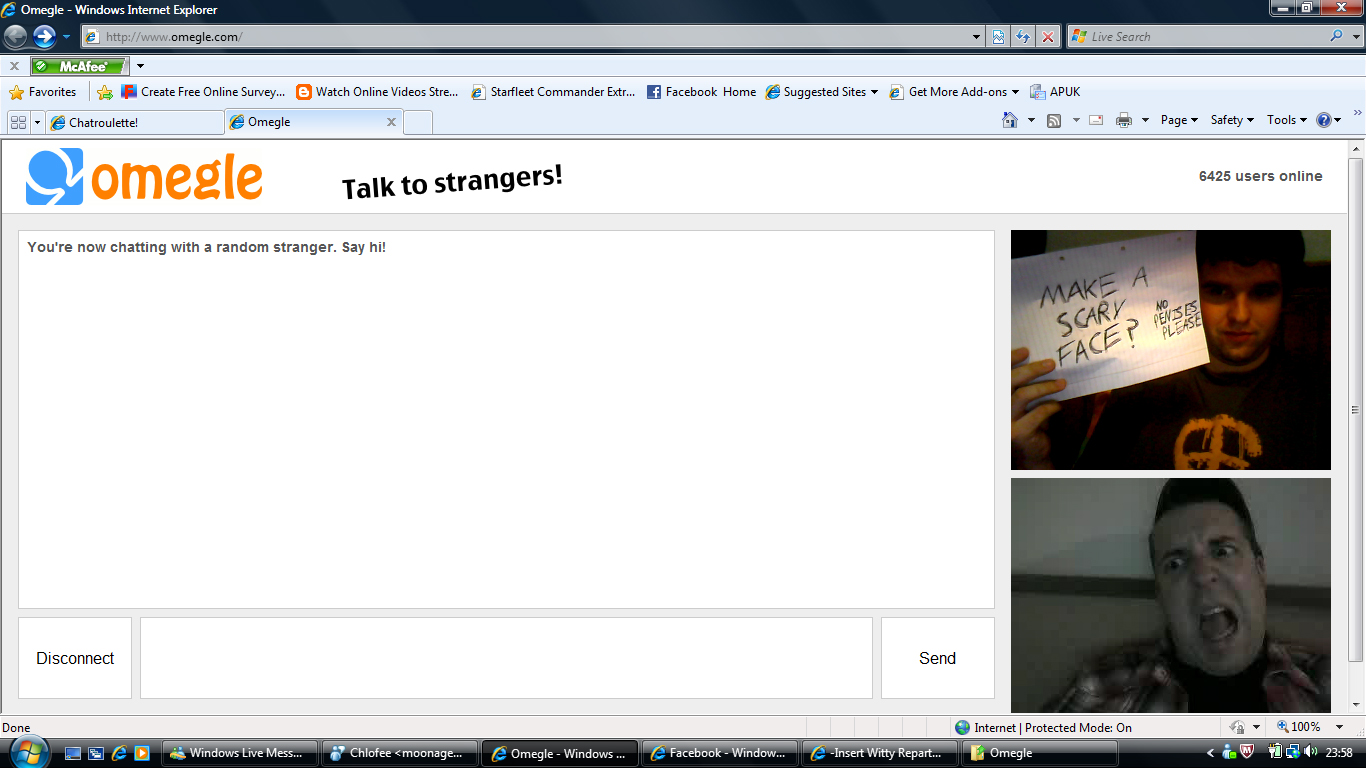Click the Send button
This screenshot has width=1366, height=768.
(x=938, y=658)
